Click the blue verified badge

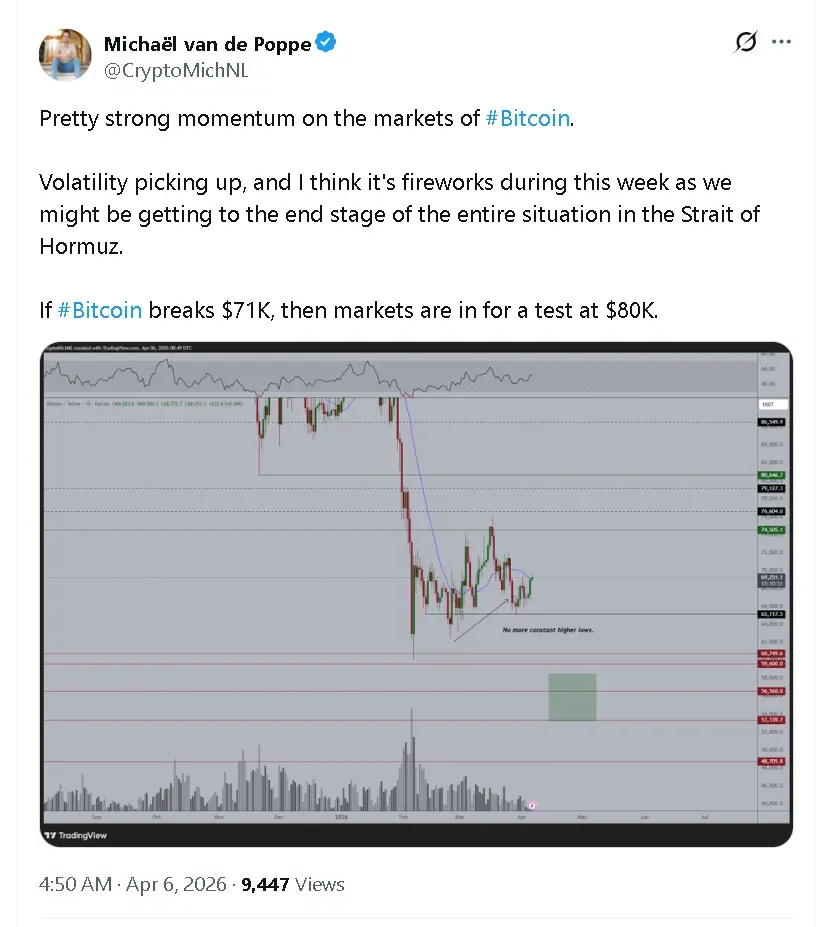coord(326,43)
